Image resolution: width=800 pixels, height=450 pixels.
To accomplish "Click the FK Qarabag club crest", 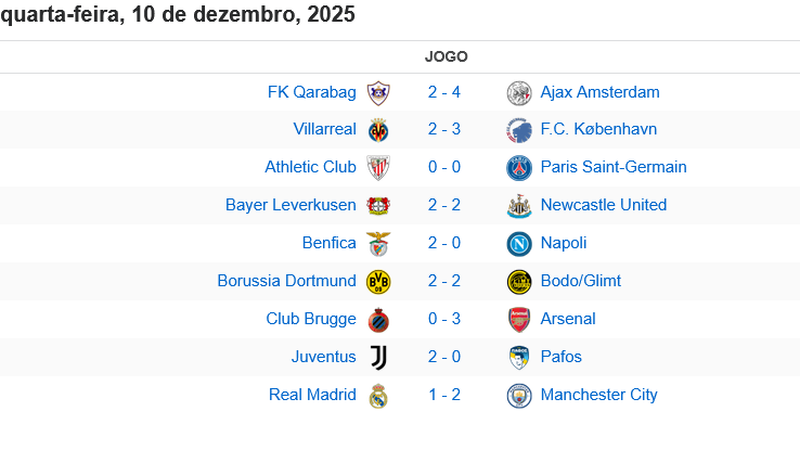I will coord(378,93).
